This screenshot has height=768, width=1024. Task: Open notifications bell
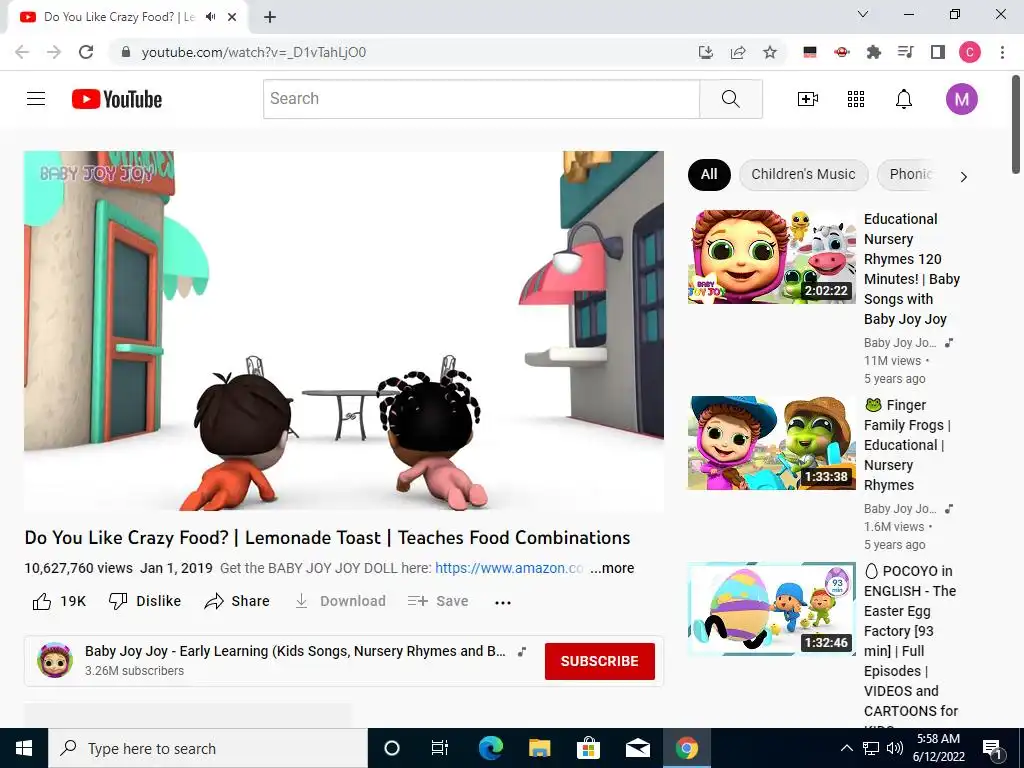pyautogui.click(x=904, y=99)
